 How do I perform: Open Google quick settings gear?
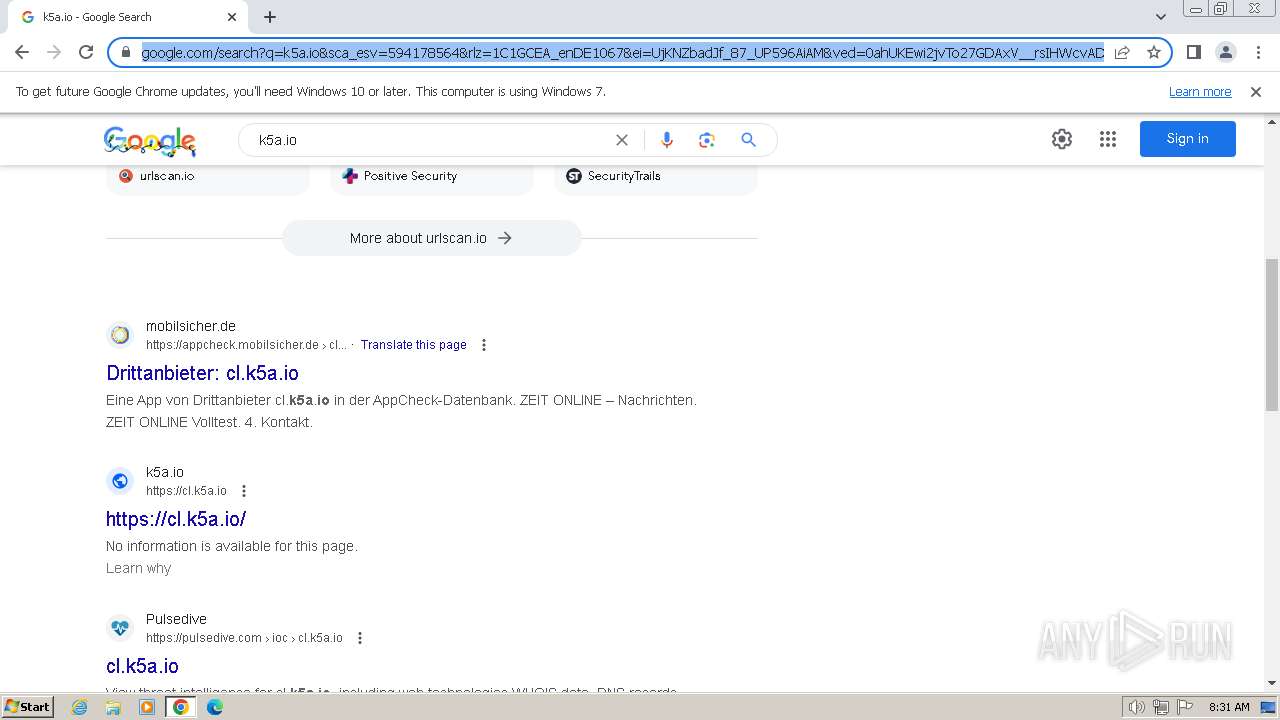pyautogui.click(x=1062, y=139)
